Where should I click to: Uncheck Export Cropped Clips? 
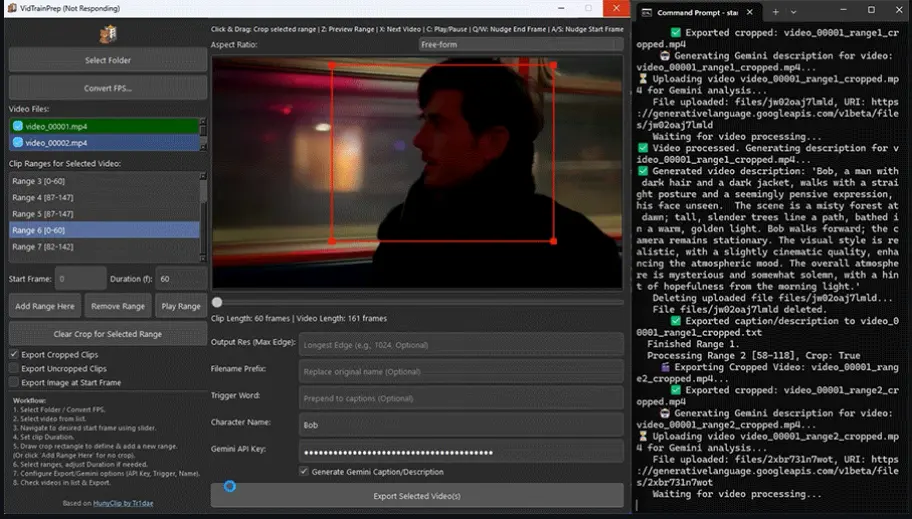pyautogui.click(x=14, y=355)
